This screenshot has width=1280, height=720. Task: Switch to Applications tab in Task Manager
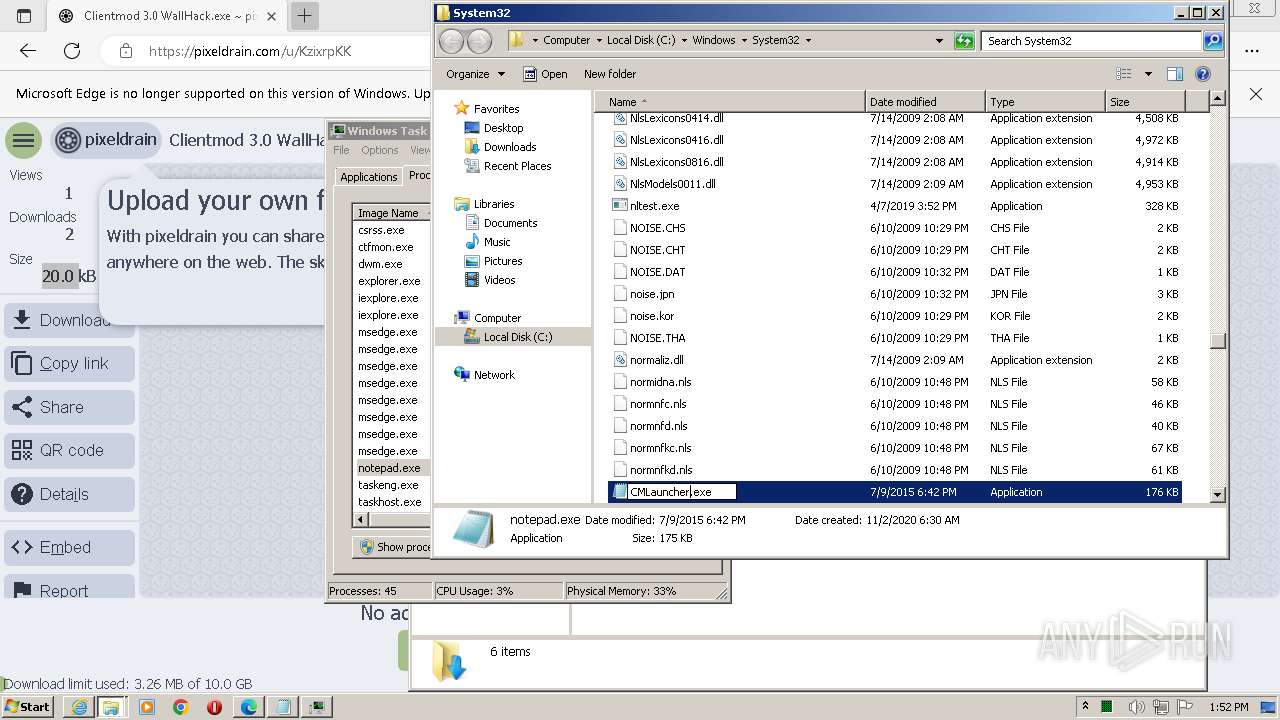click(368, 177)
